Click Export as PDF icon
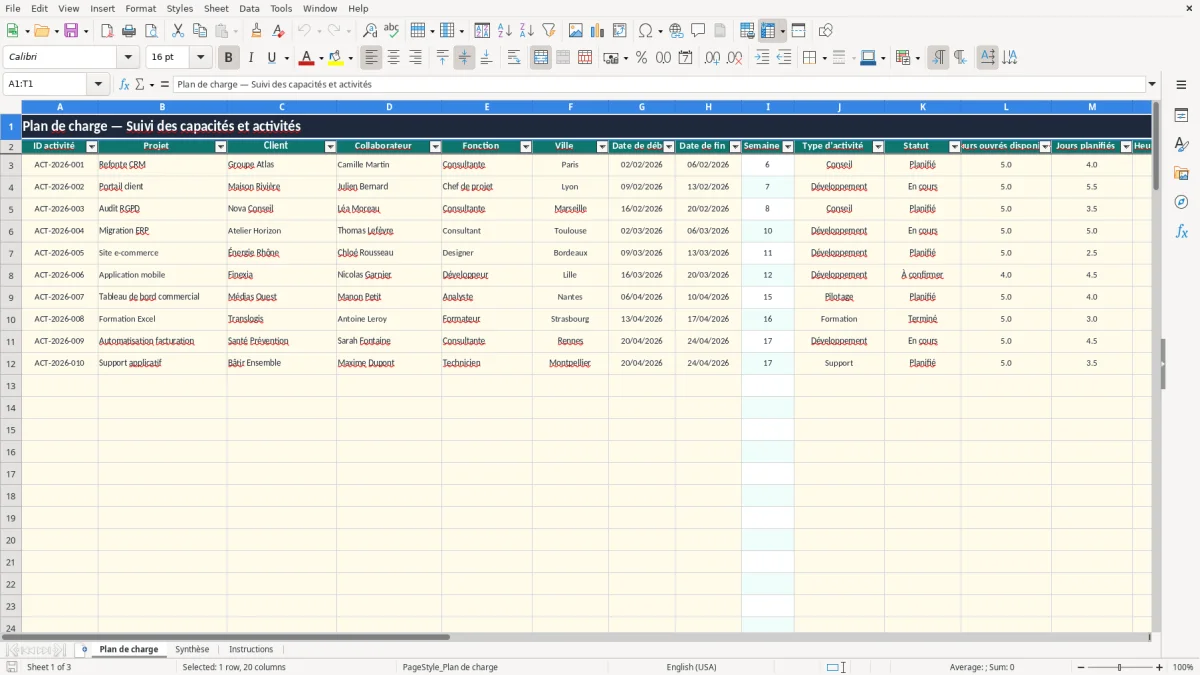This screenshot has width=1200, height=675. 107,31
